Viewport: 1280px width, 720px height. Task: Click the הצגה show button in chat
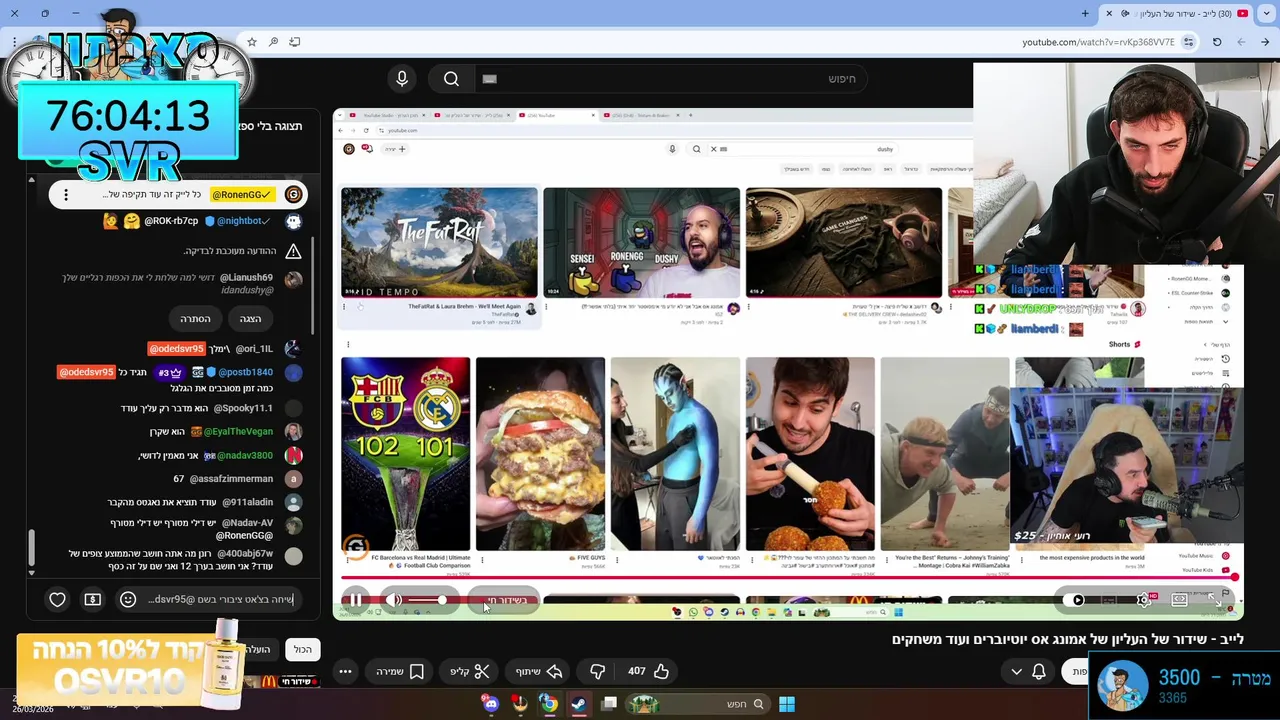tap(250, 318)
